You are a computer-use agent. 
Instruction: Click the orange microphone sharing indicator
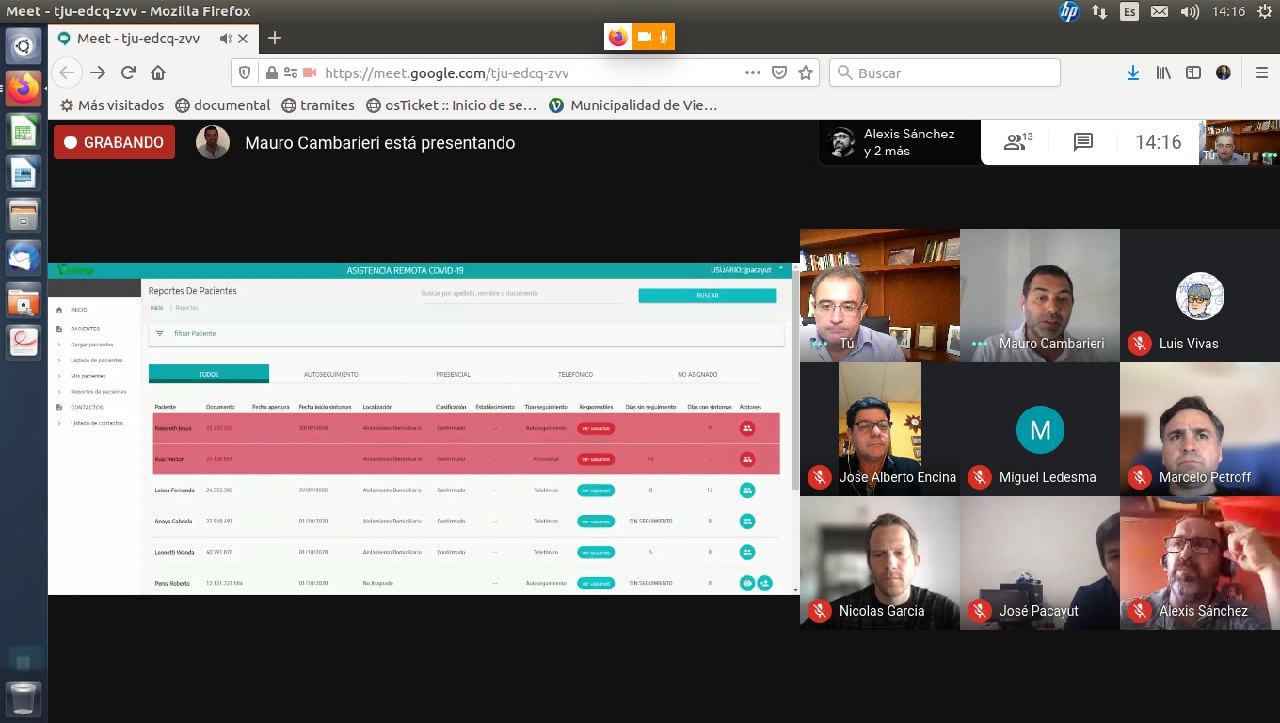[663, 37]
